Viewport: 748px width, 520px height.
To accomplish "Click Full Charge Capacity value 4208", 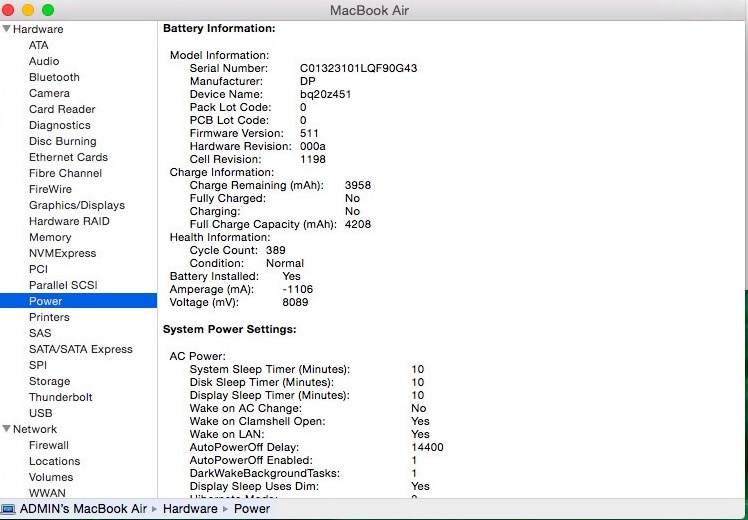I will point(358,224).
